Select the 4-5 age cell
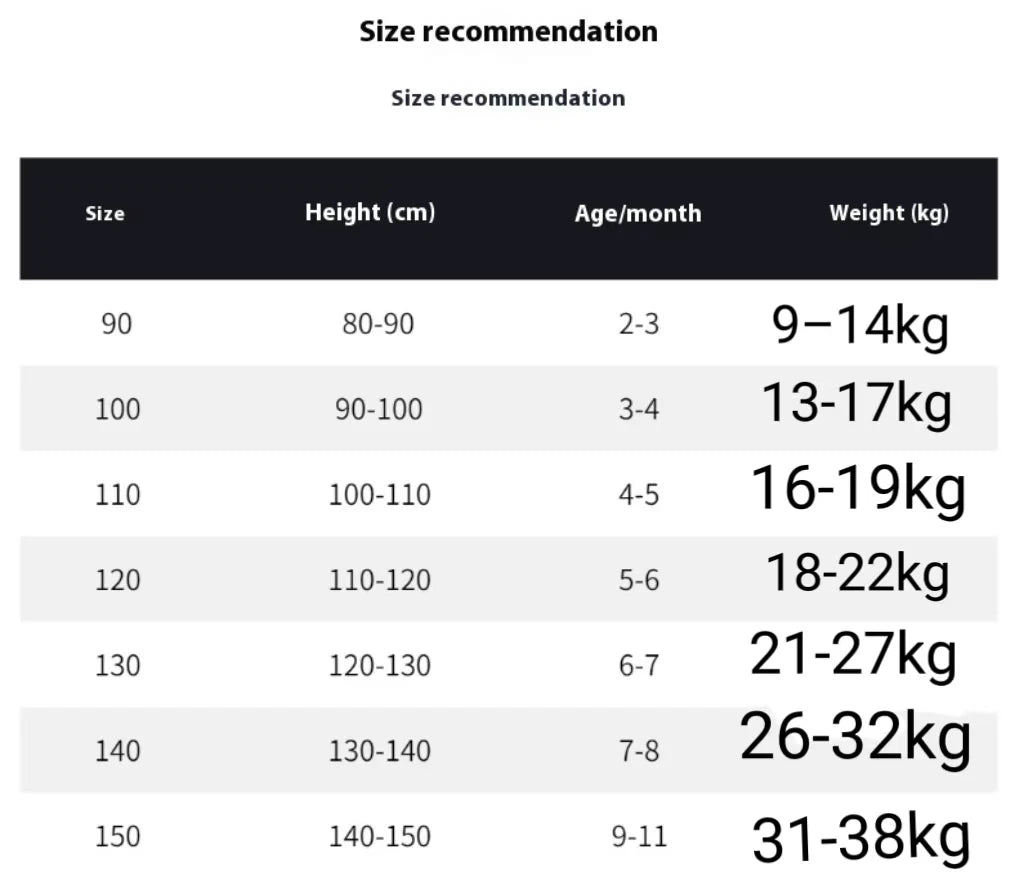1024x894 pixels. [x=639, y=495]
